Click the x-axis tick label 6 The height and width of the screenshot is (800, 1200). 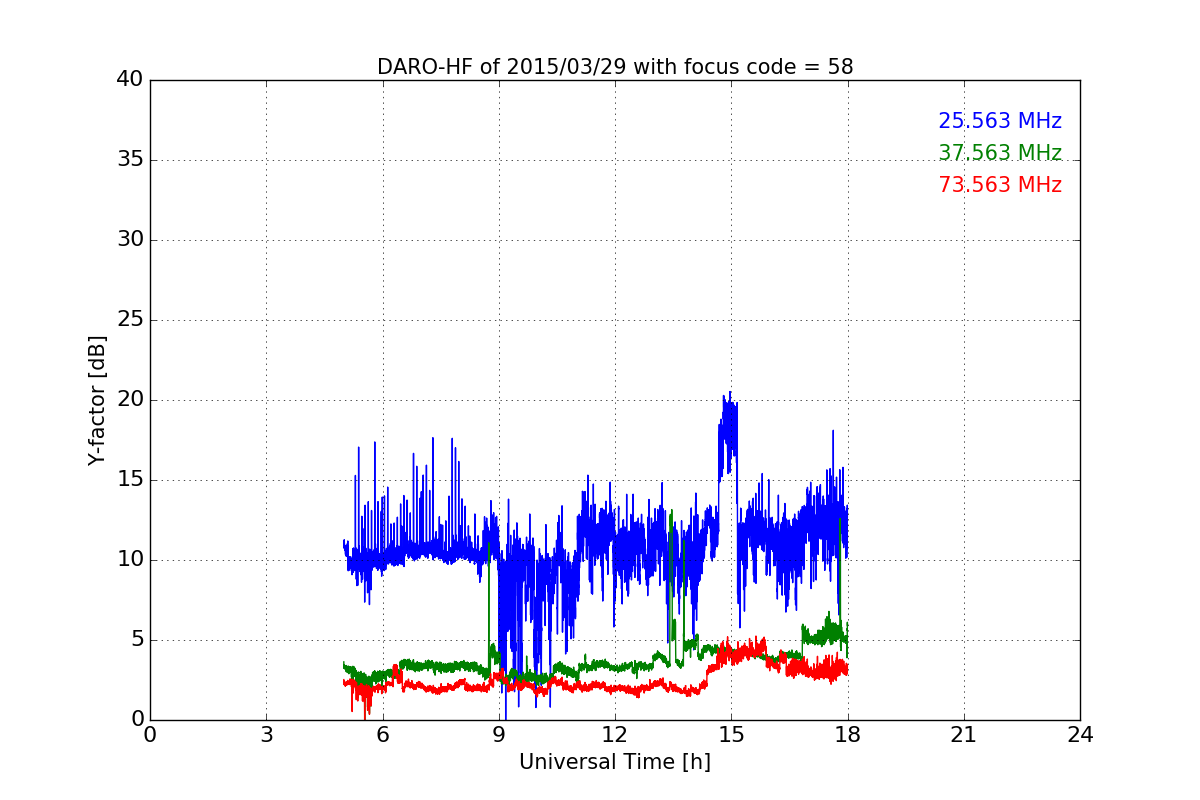pos(383,735)
